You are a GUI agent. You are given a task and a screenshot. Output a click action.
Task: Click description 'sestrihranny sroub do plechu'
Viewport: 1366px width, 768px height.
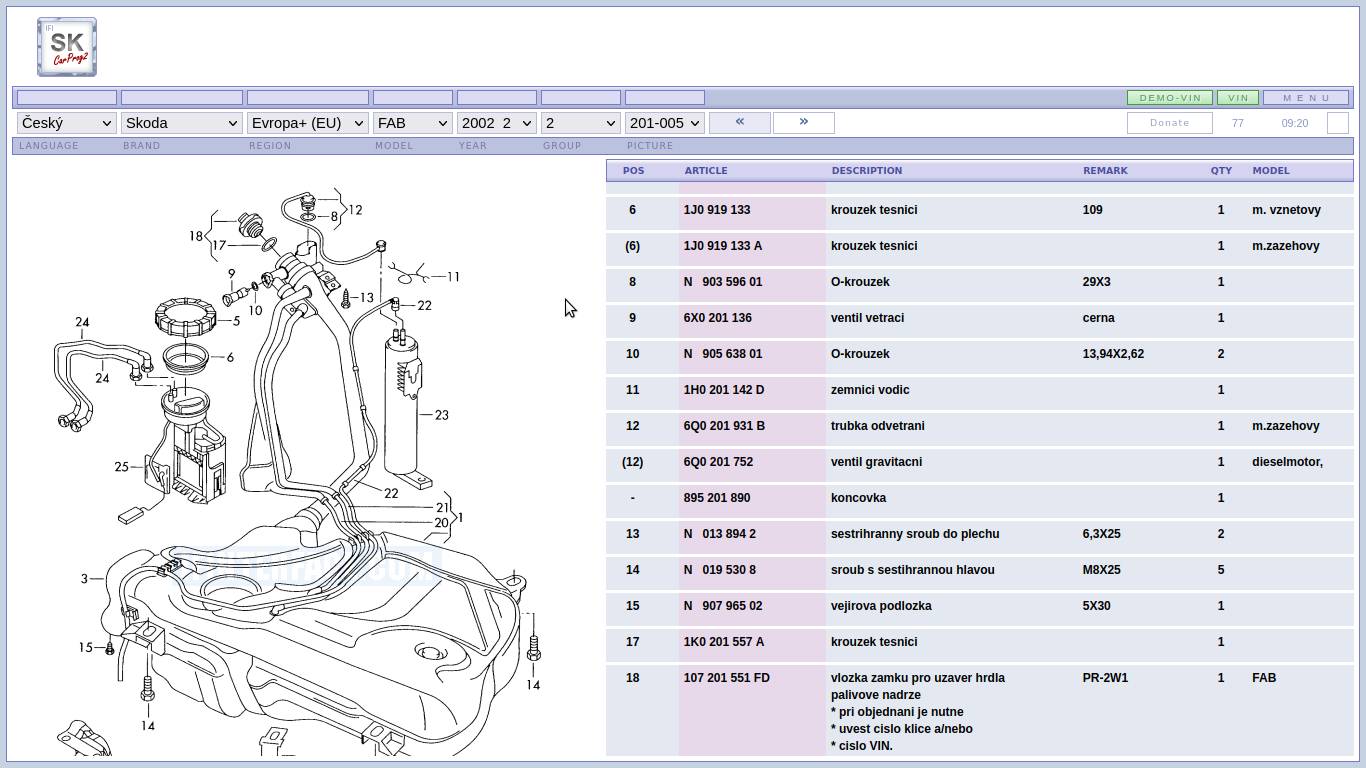pos(915,534)
